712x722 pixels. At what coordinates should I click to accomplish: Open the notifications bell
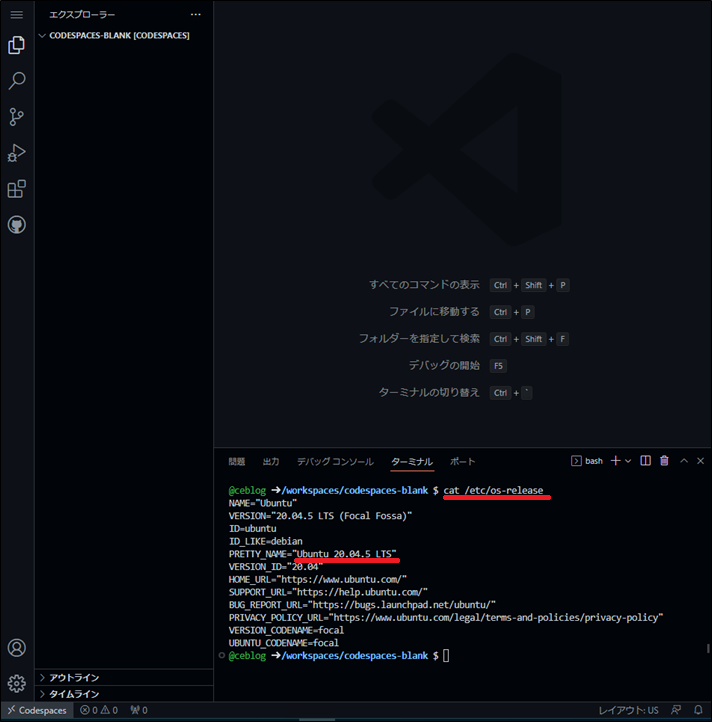tap(698, 710)
